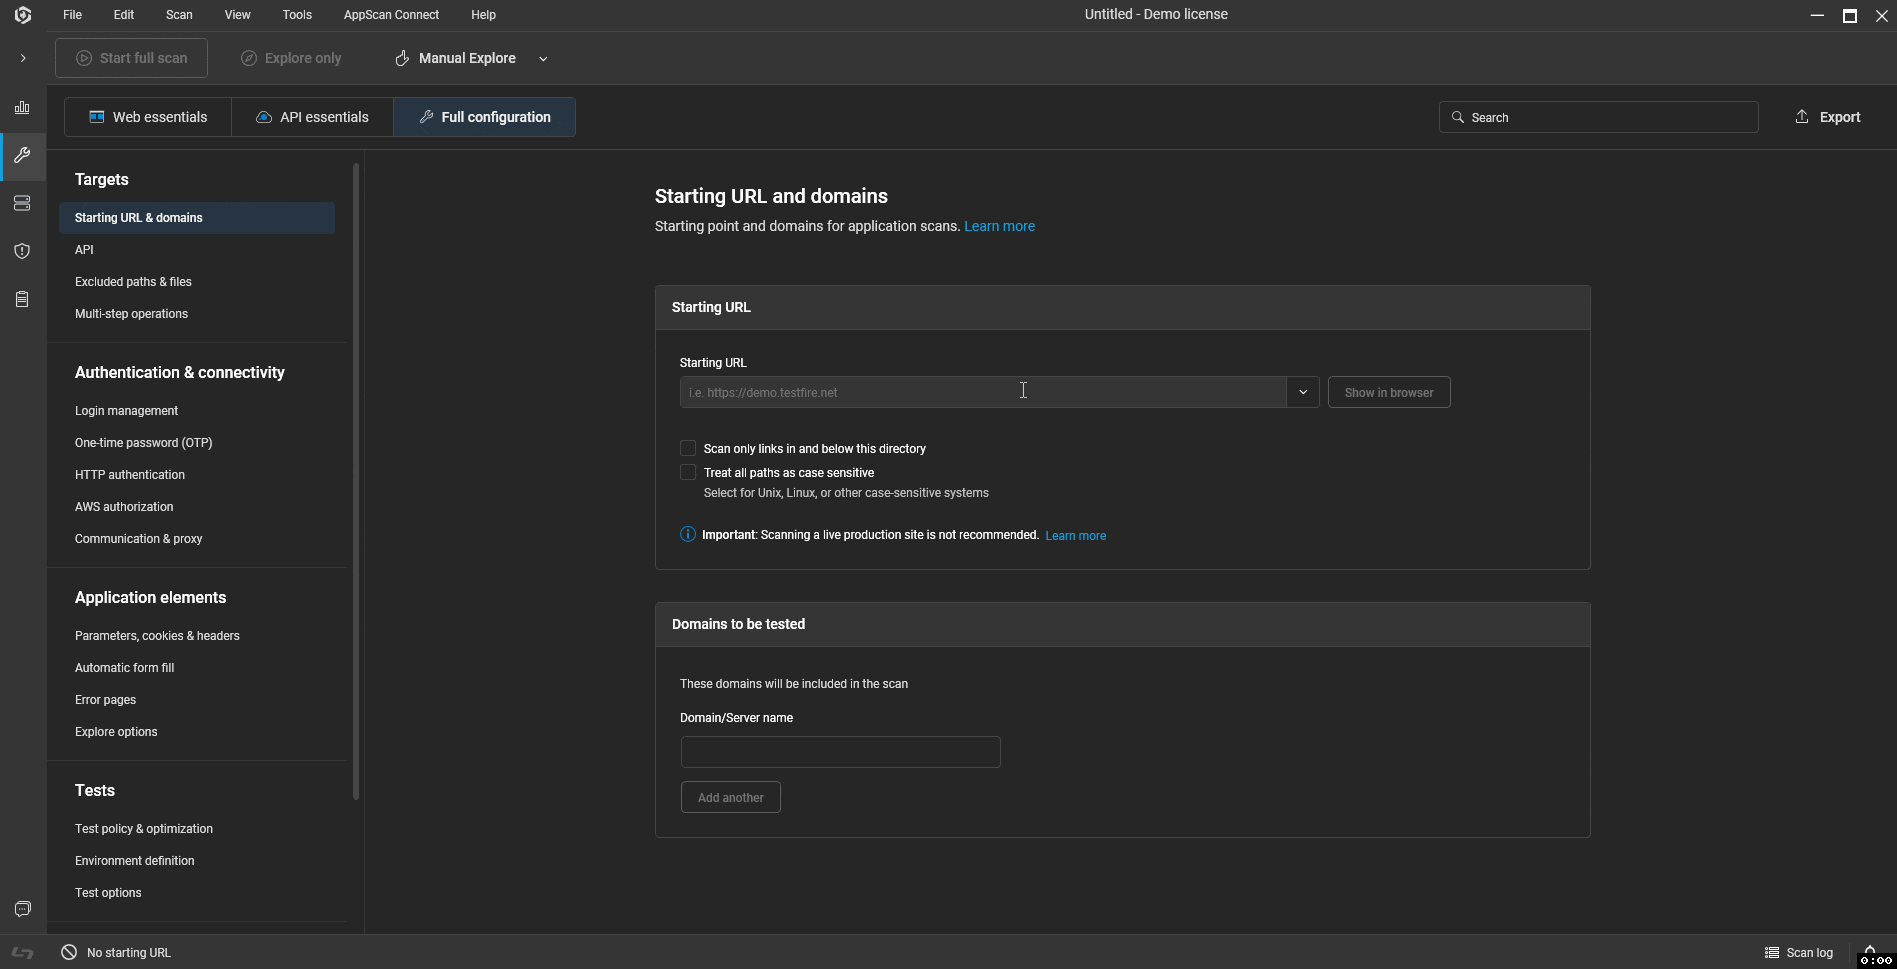
Task: Open the chat feedback icon in sidebar
Action: coord(22,909)
